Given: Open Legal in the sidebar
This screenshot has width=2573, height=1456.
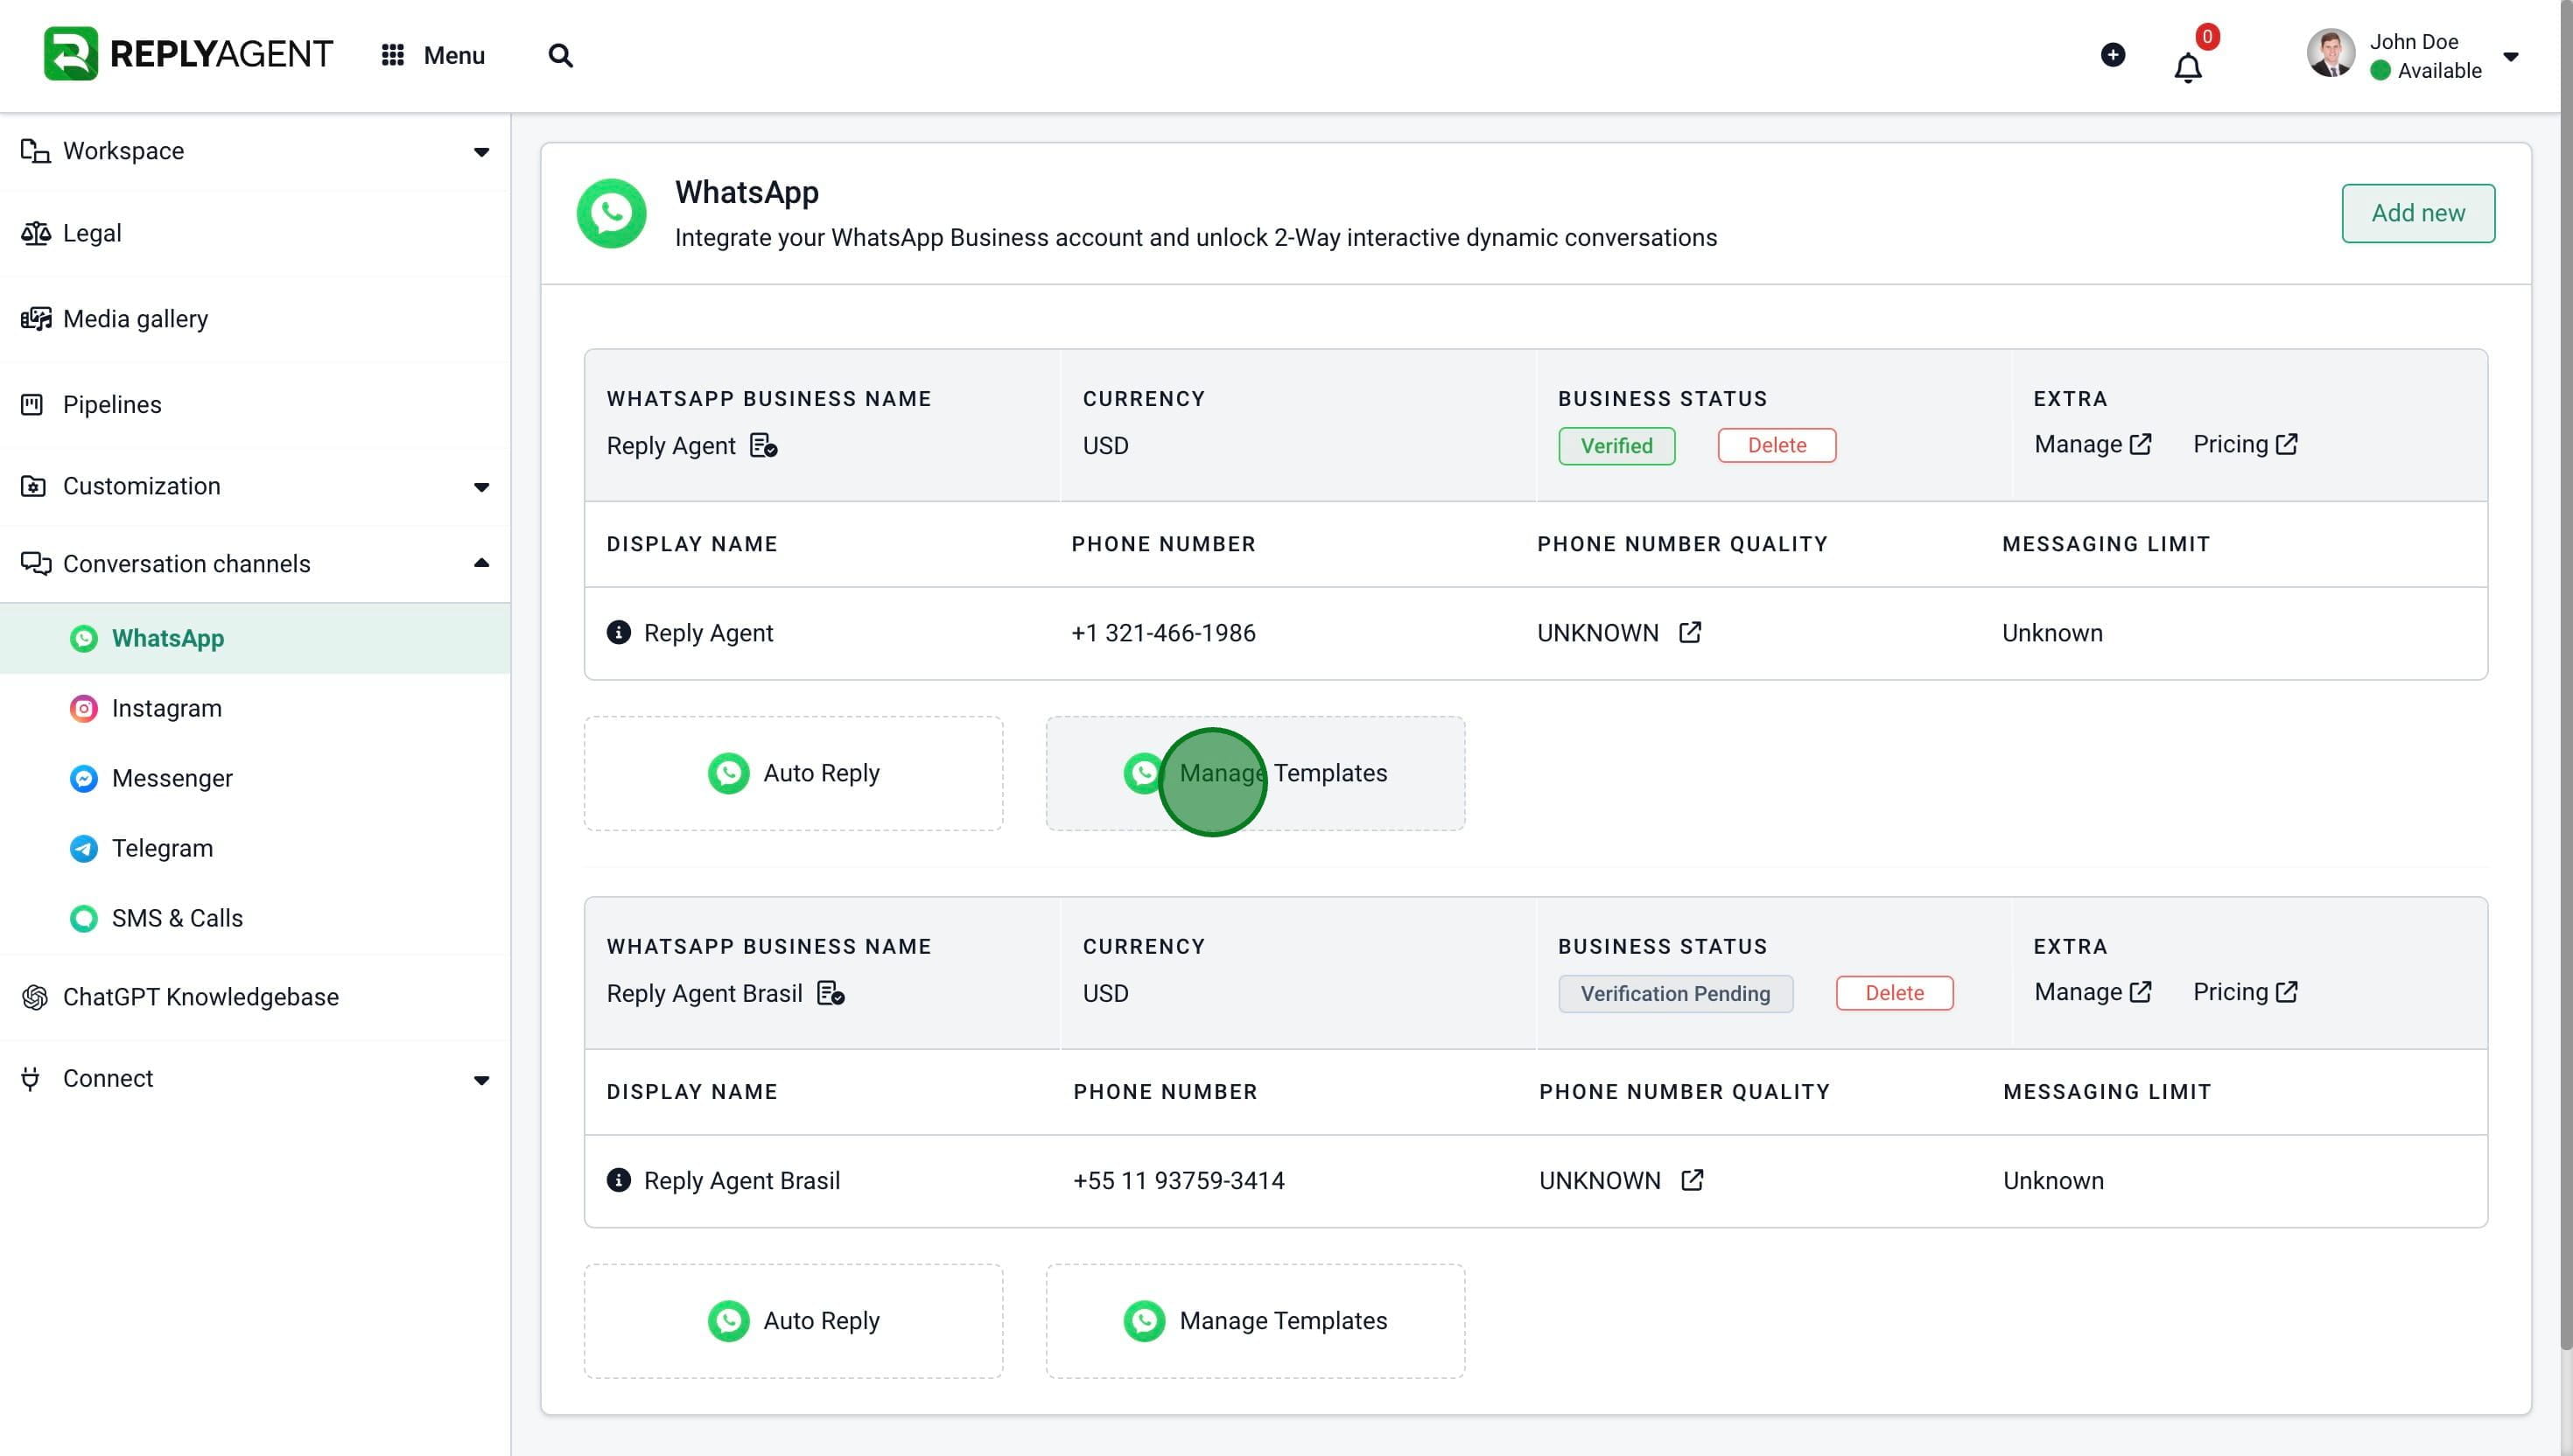Looking at the screenshot, I should click(255, 233).
